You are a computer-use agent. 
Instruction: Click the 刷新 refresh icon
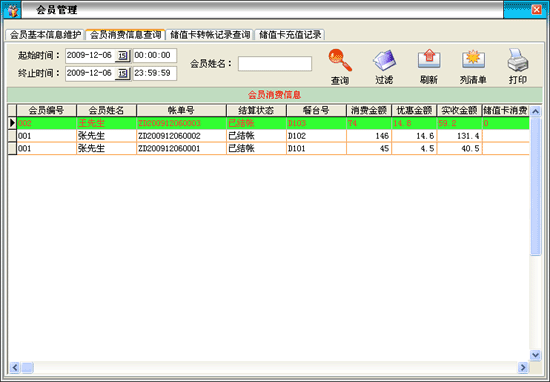[429, 59]
